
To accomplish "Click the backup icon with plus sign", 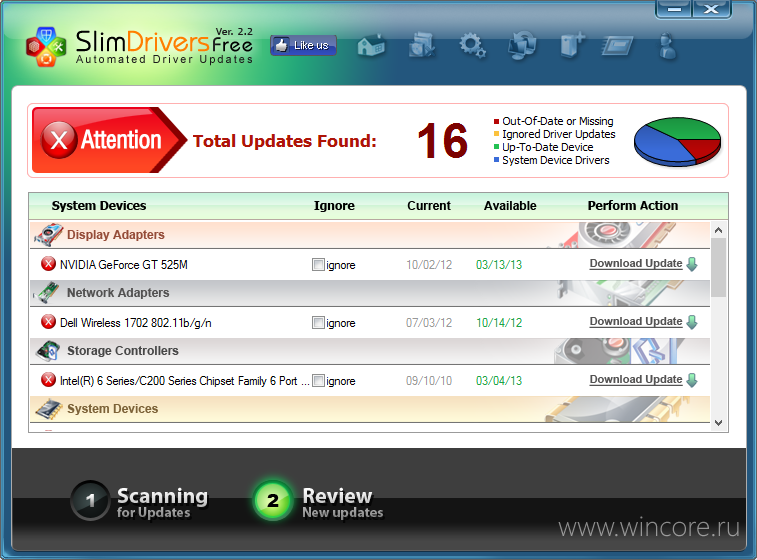I will point(572,45).
